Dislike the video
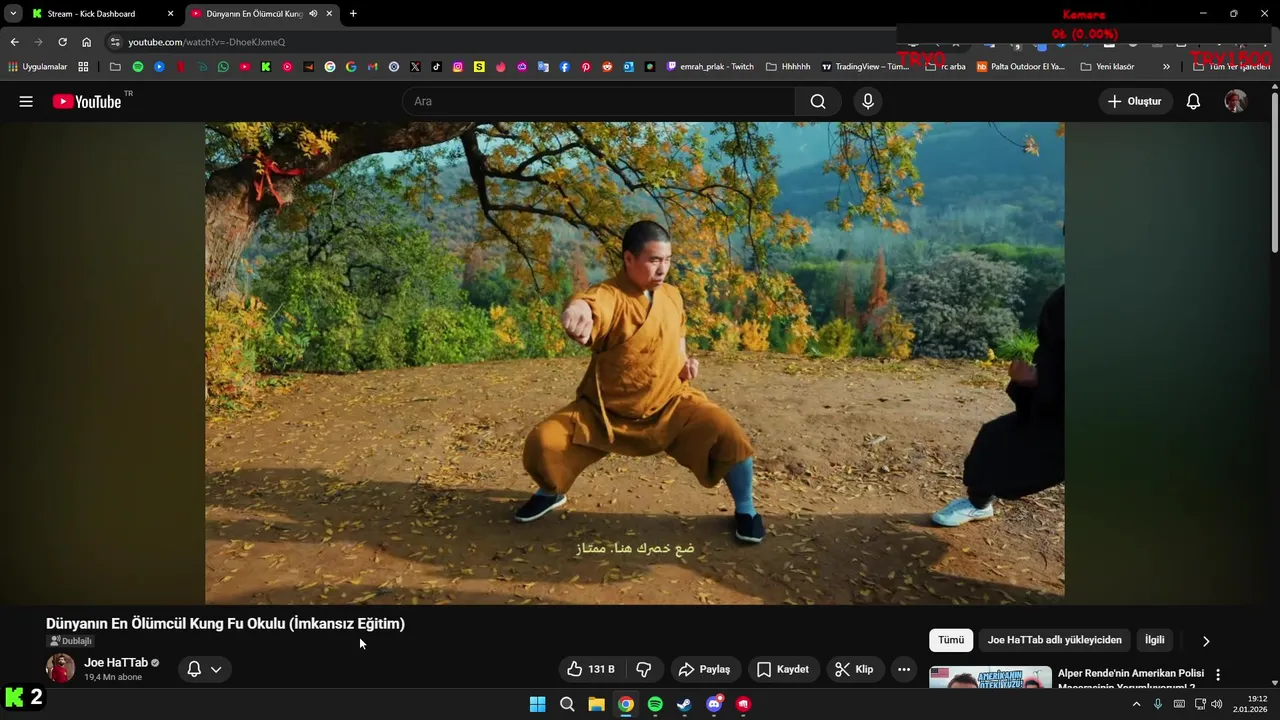Viewport: 1280px width, 720px height. tap(644, 669)
